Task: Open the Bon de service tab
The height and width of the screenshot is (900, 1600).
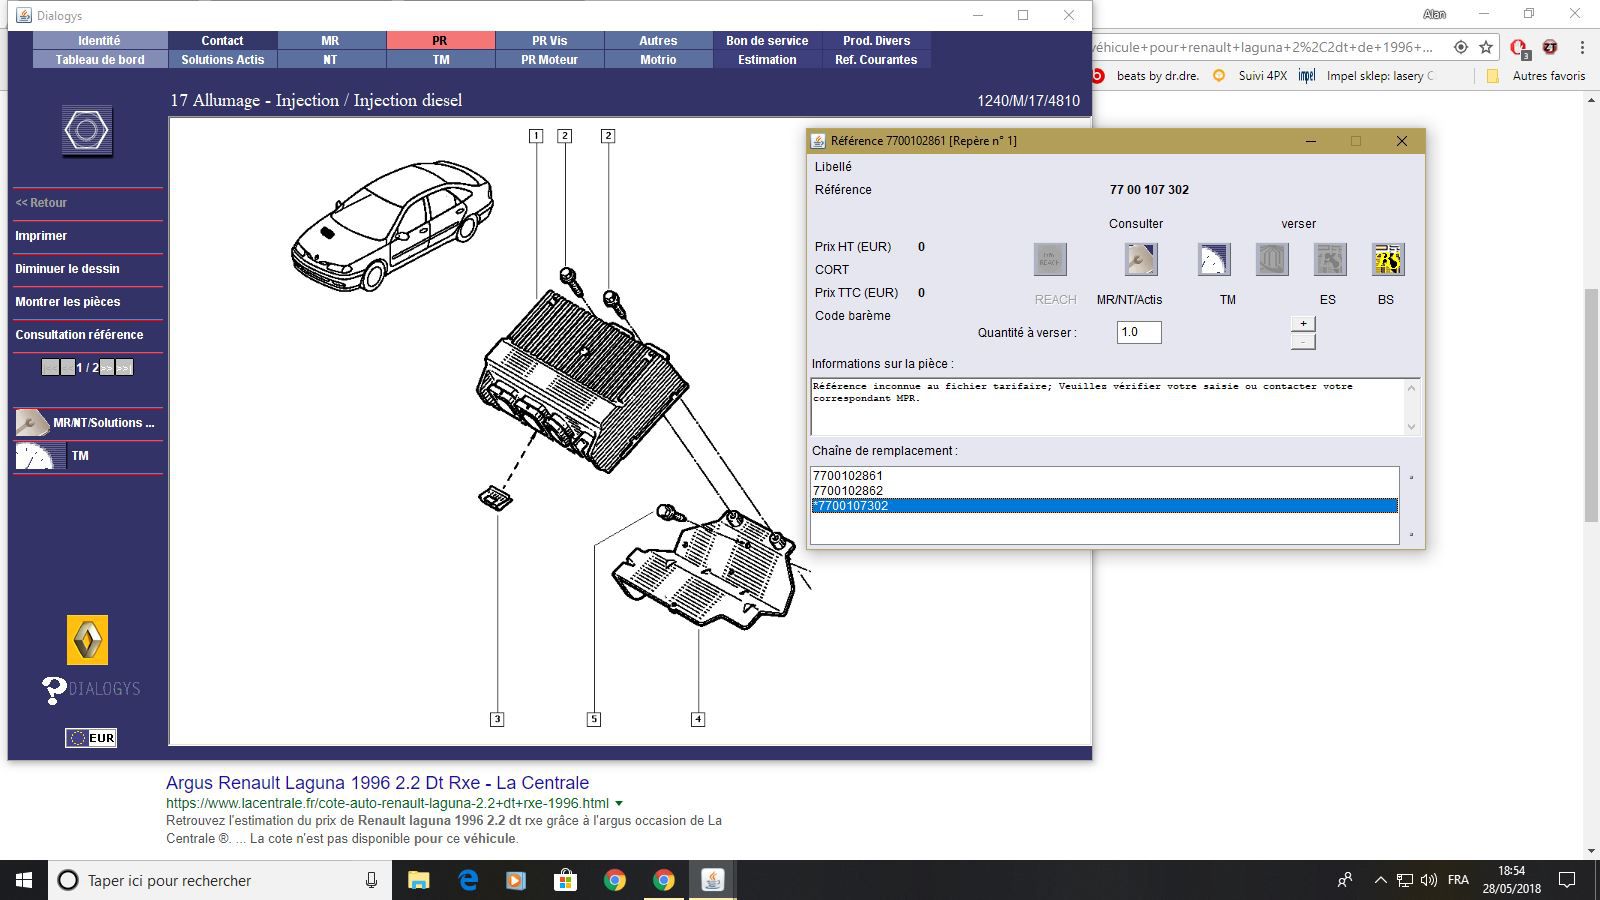Action: click(x=767, y=41)
